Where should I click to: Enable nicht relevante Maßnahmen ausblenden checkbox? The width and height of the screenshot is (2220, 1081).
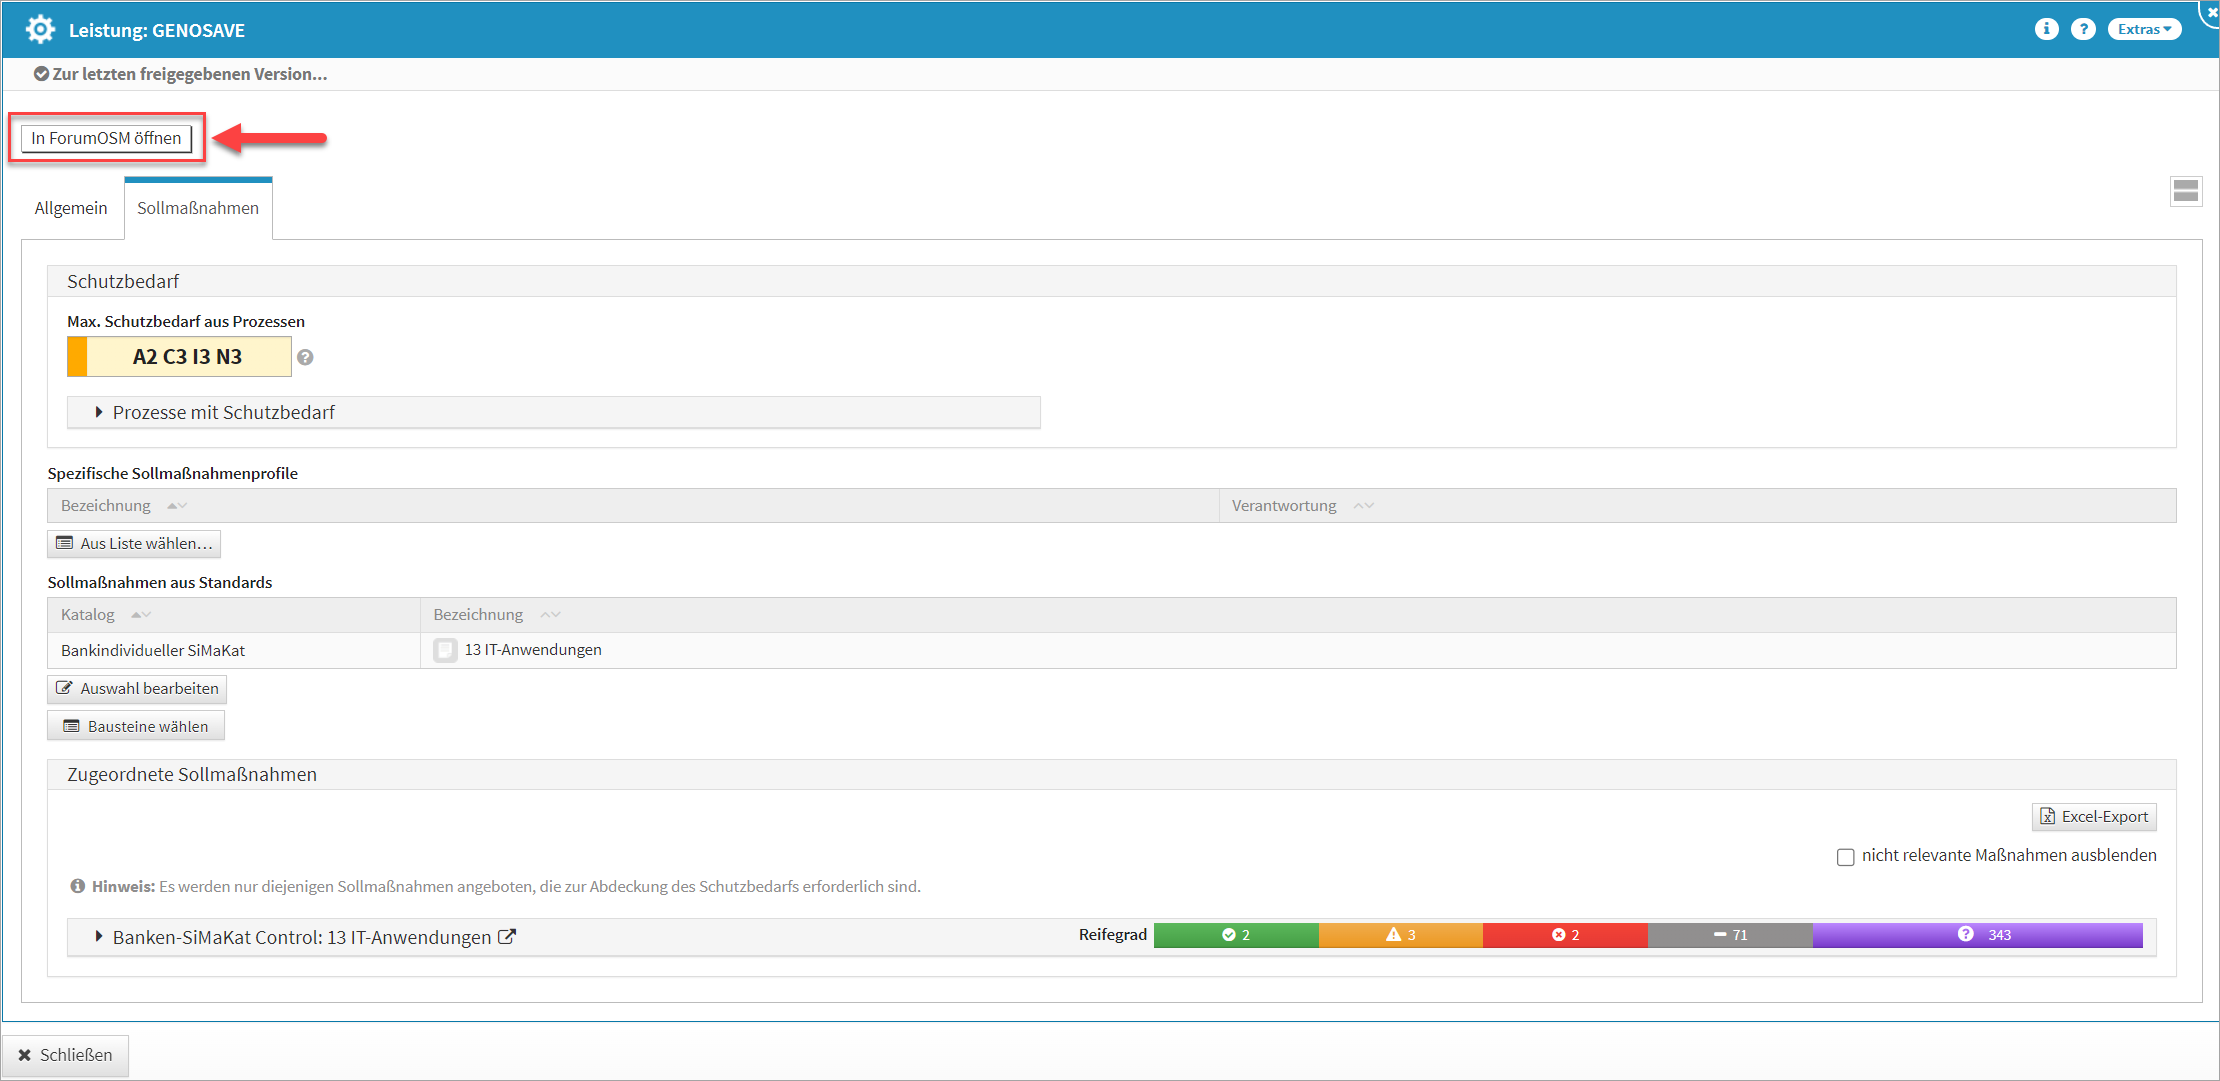click(x=1845, y=857)
